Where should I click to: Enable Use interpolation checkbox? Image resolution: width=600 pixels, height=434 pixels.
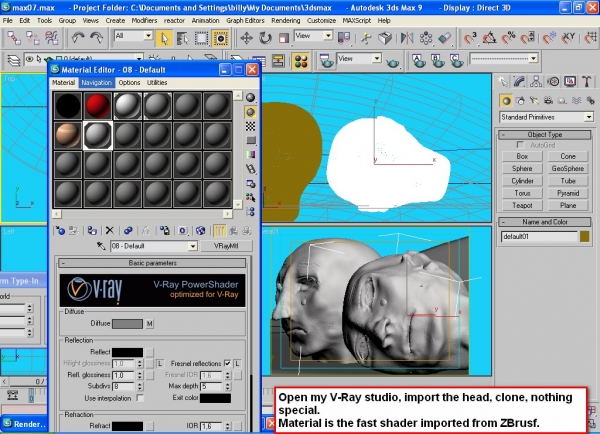point(140,398)
